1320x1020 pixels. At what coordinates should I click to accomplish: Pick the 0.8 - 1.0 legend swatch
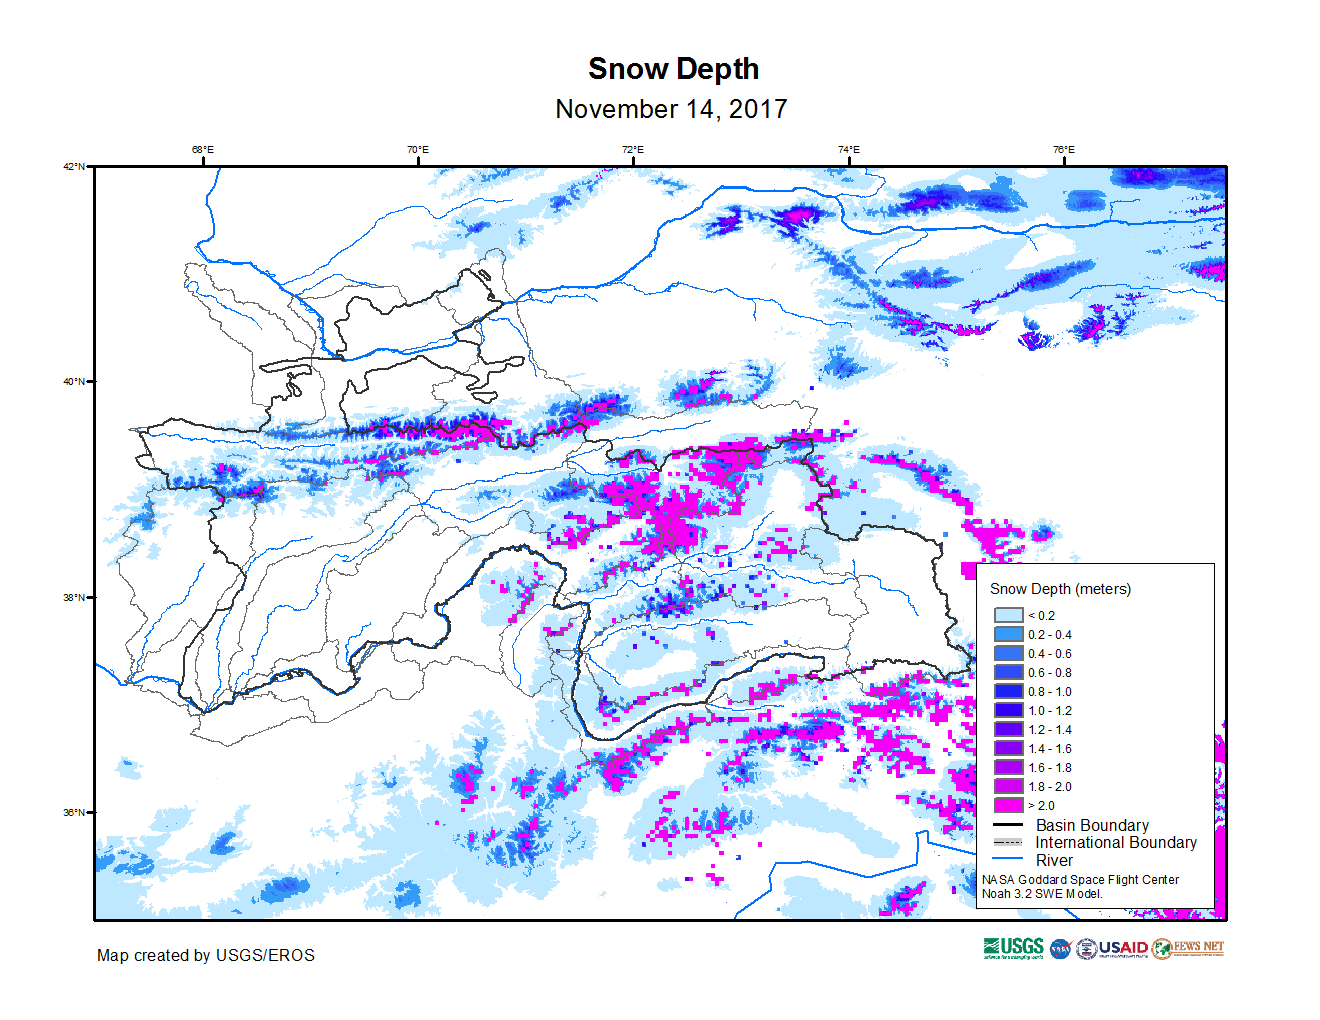click(1008, 691)
